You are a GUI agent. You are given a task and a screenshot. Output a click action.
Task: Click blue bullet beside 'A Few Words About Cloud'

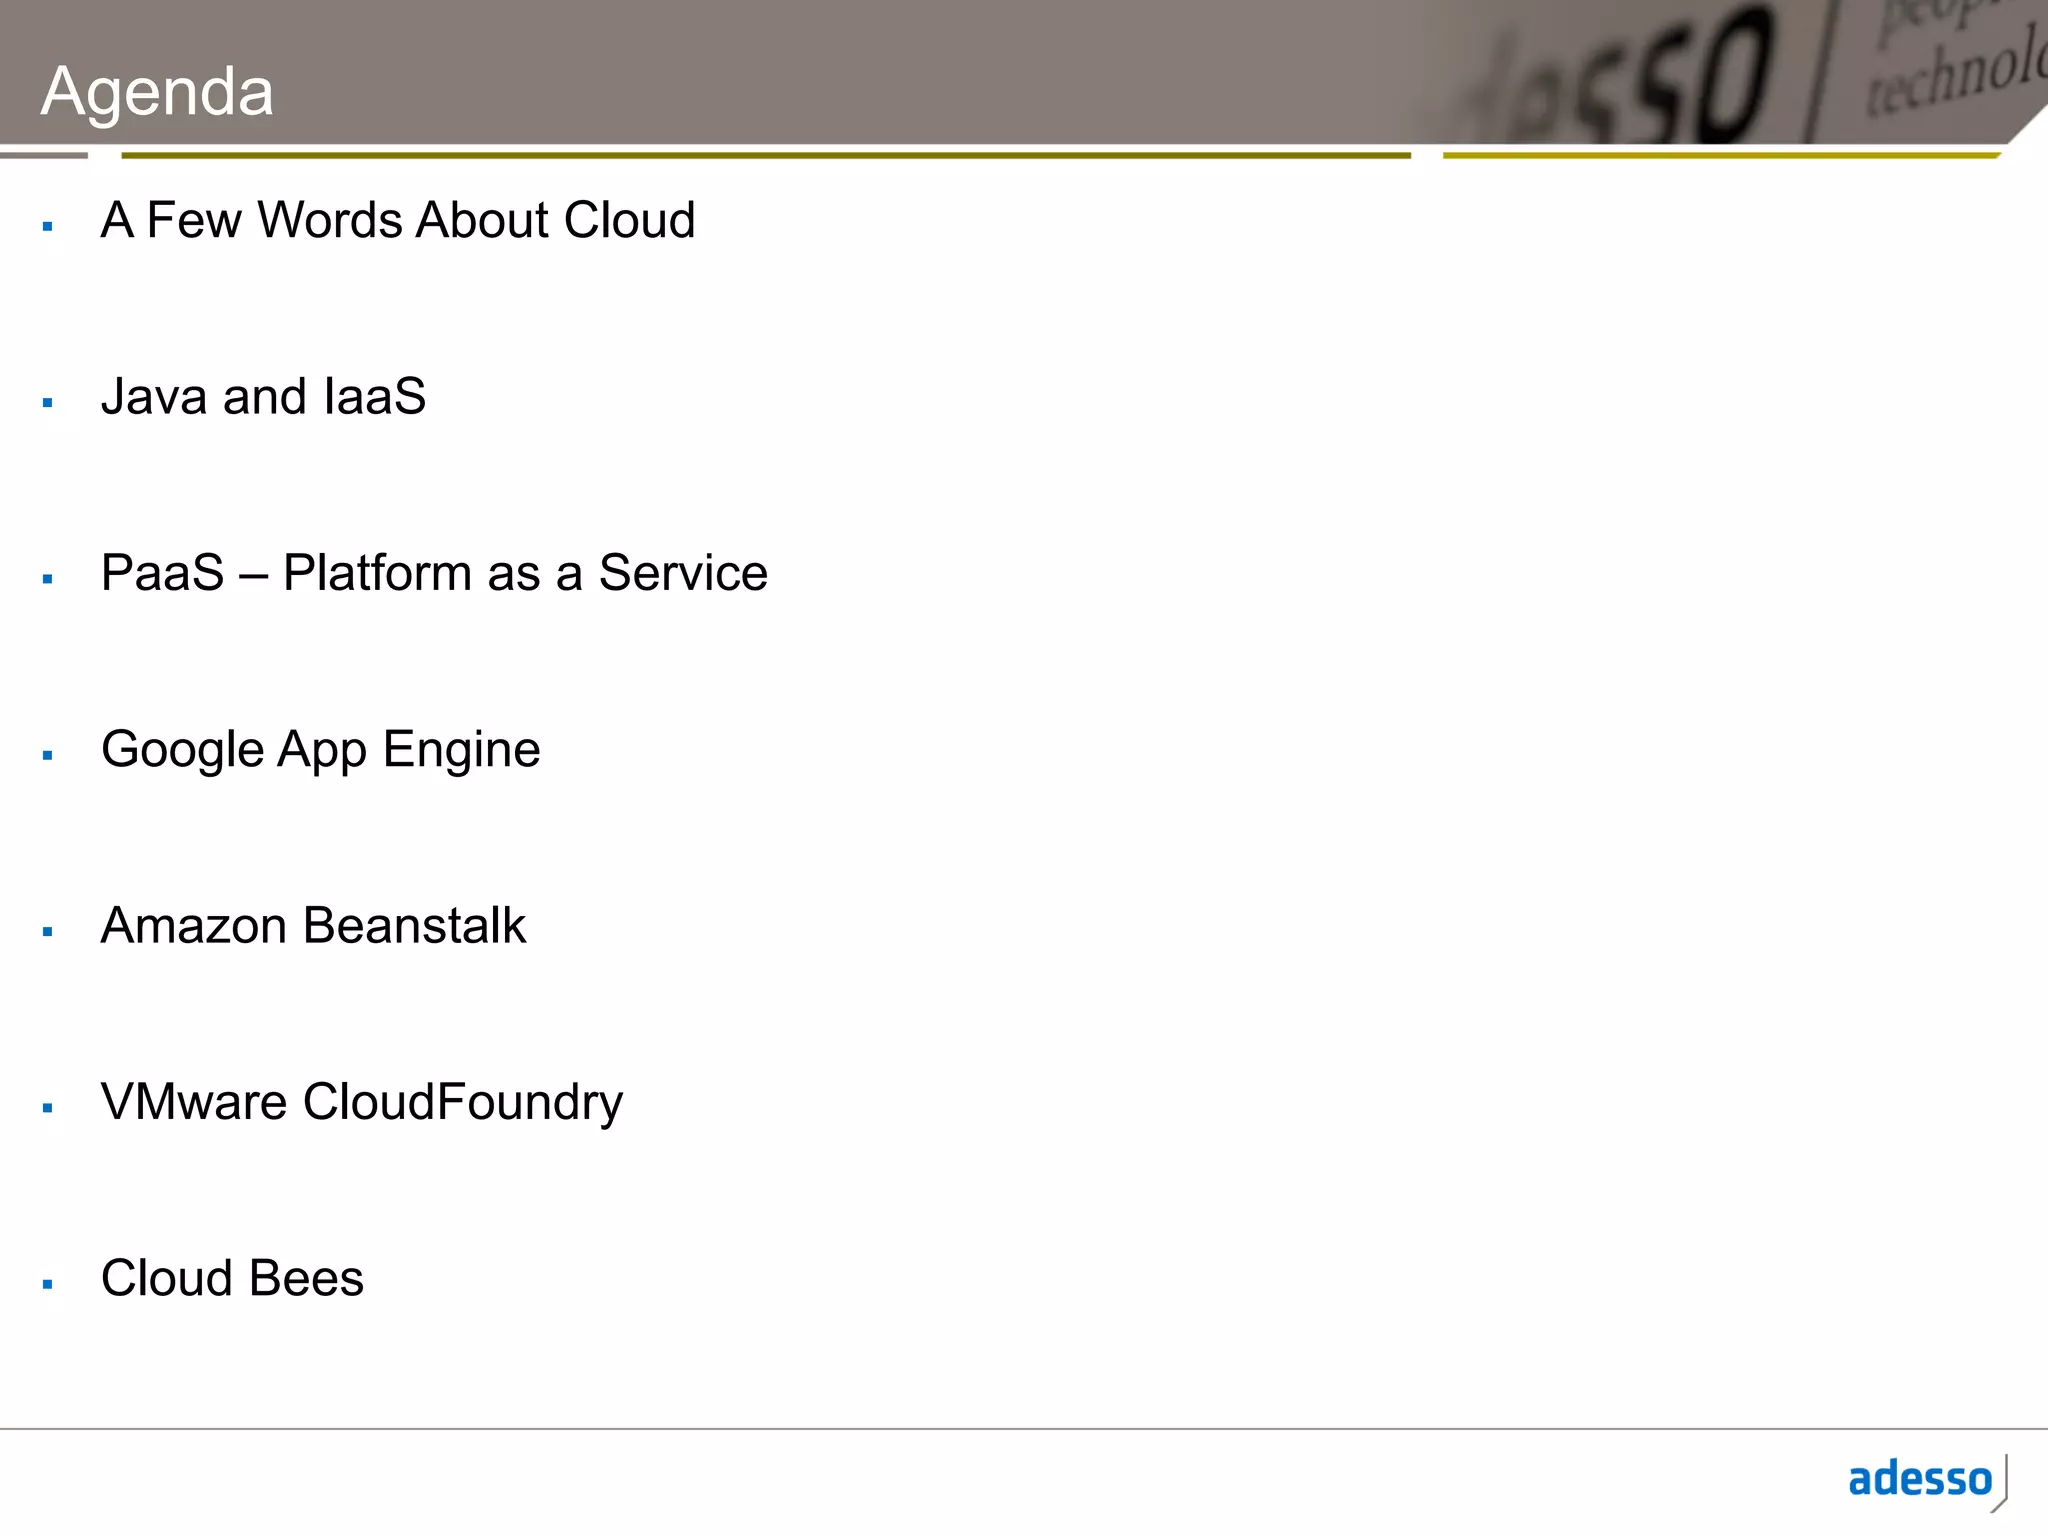point(47,227)
